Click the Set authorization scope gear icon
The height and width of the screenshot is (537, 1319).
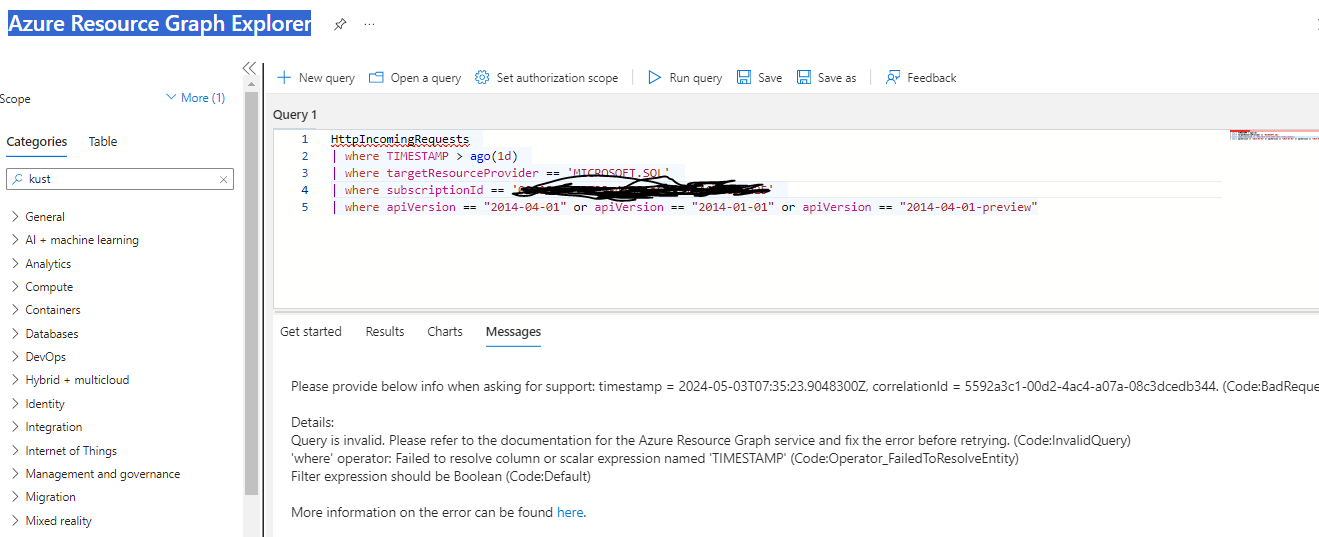tap(482, 77)
